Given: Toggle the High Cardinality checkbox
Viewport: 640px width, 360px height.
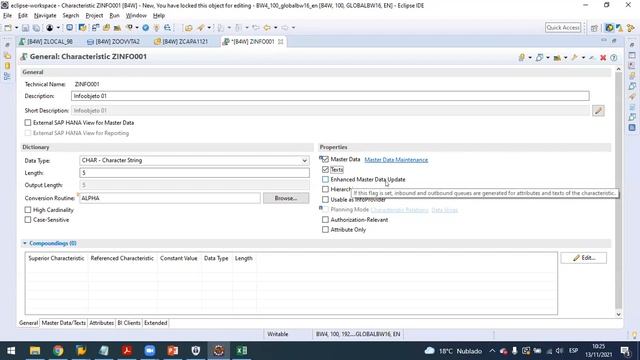Looking at the screenshot, I should coord(28,210).
